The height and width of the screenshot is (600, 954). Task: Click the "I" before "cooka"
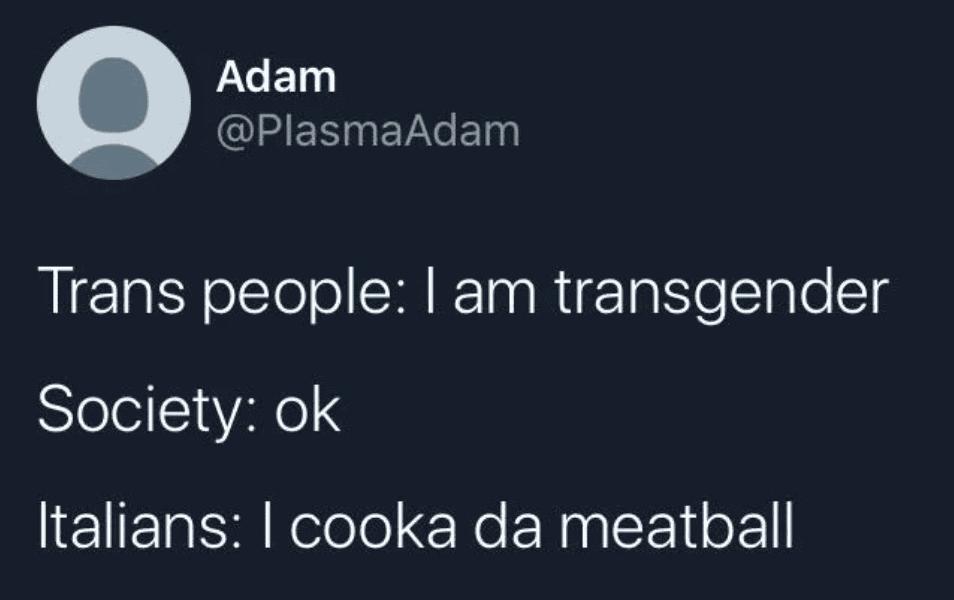click(274, 527)
